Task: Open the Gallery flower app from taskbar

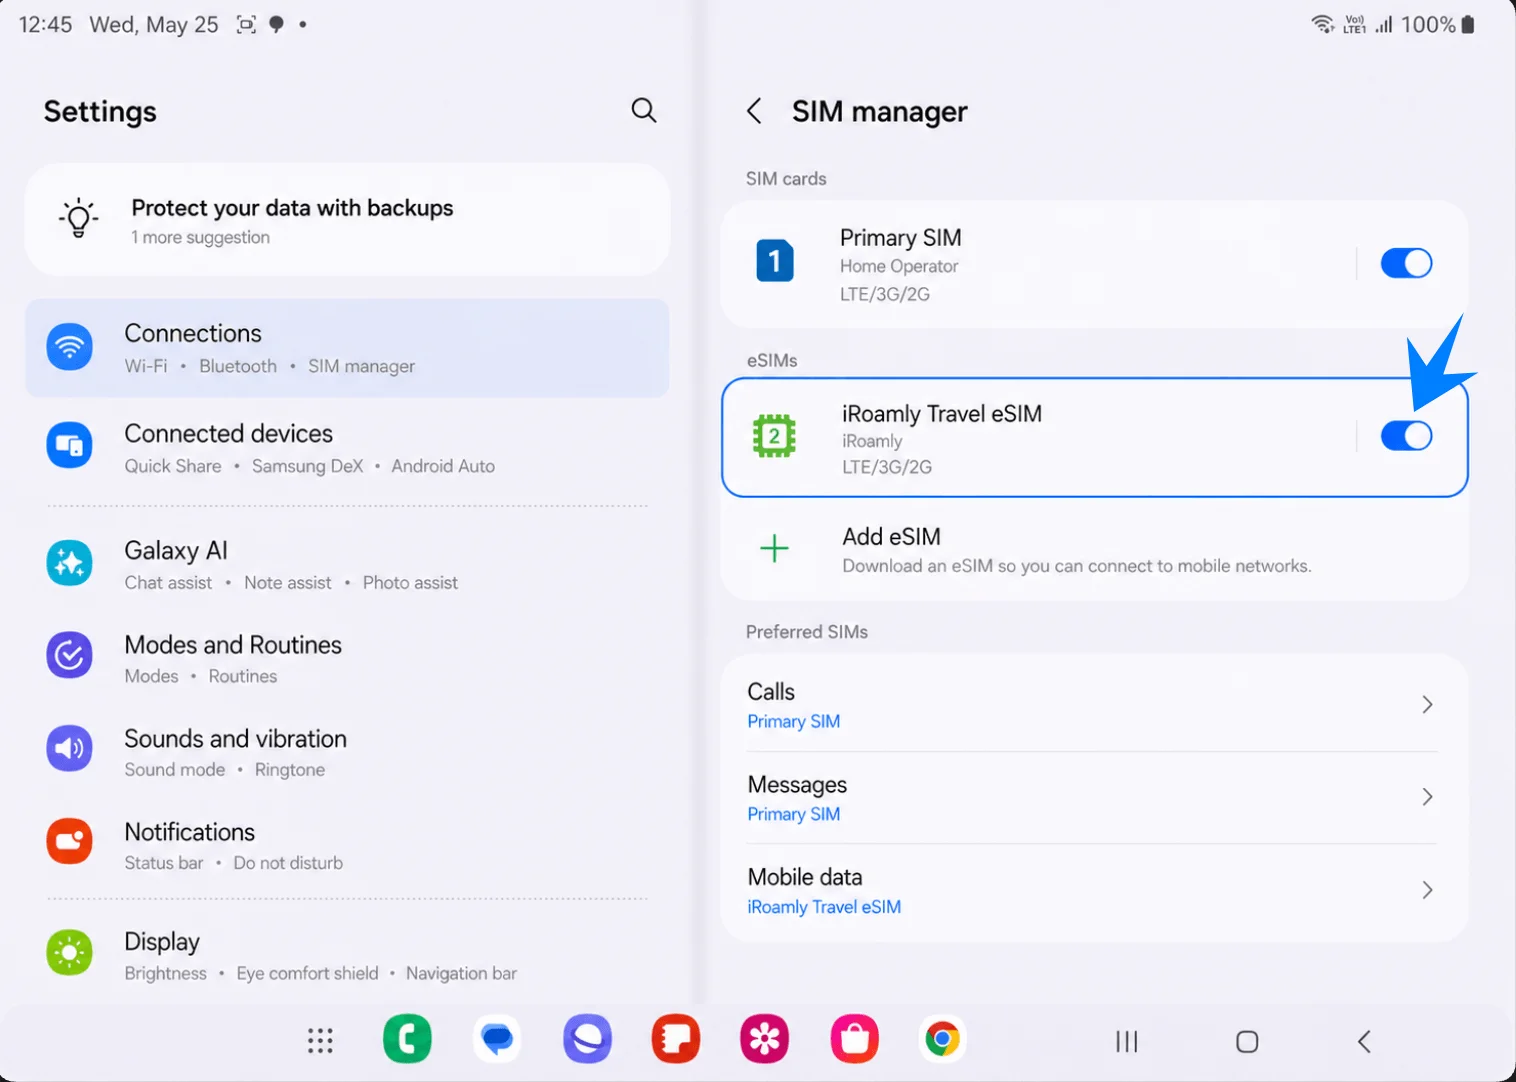Action: coord(765,1039)
